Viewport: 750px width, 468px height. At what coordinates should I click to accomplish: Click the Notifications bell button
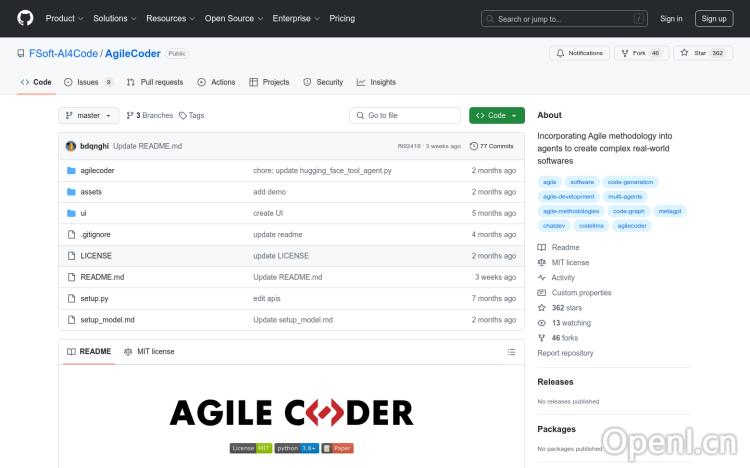[x=579, y=53]
